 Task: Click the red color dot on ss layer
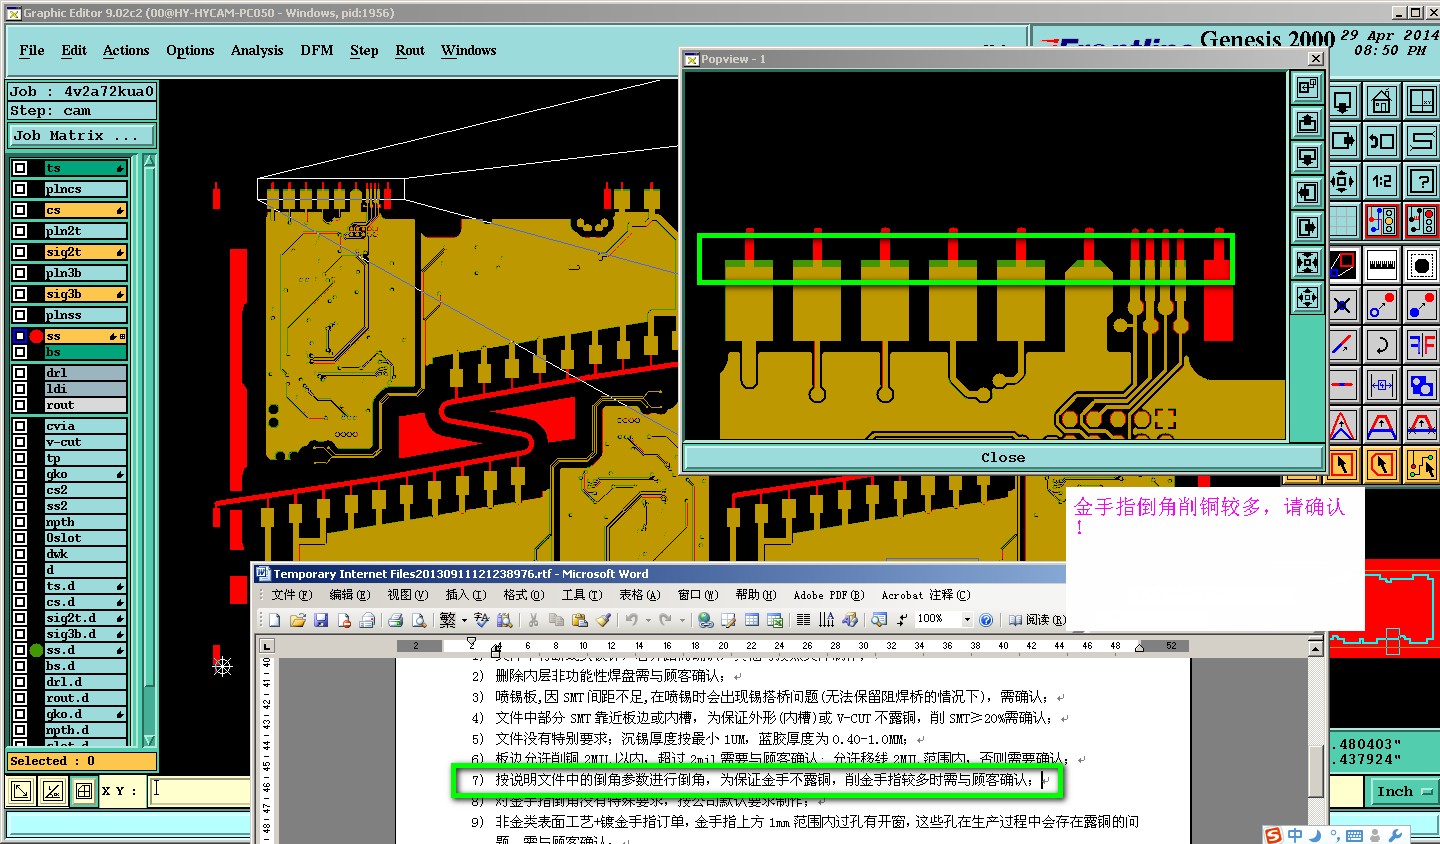pos(36,336)
